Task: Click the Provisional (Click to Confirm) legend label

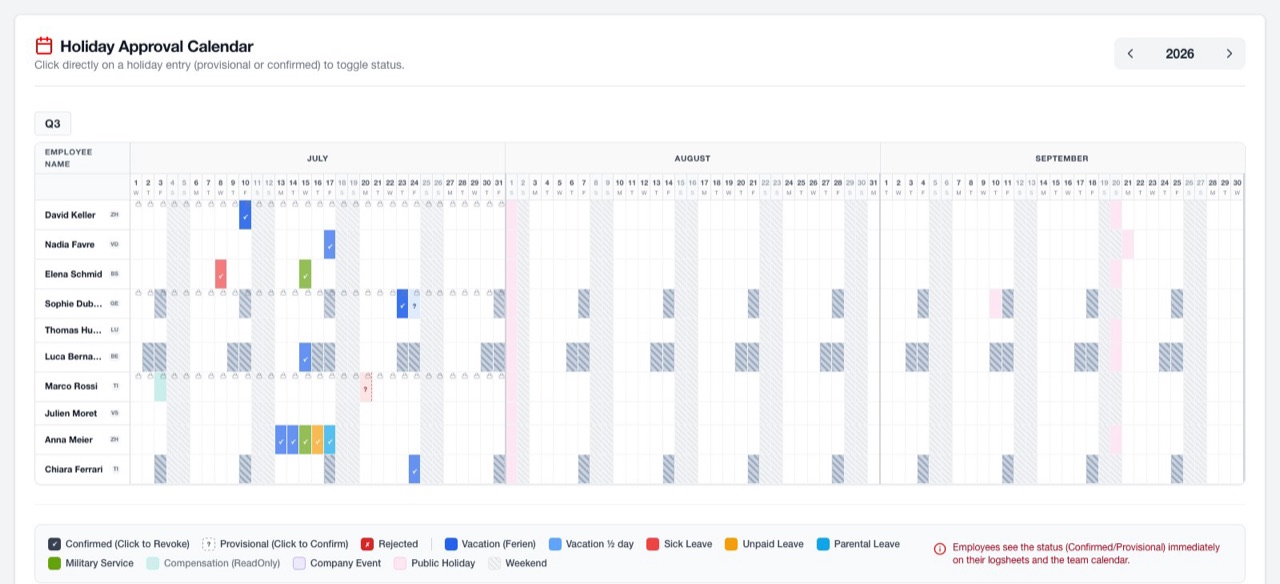Action: [284, 544]
